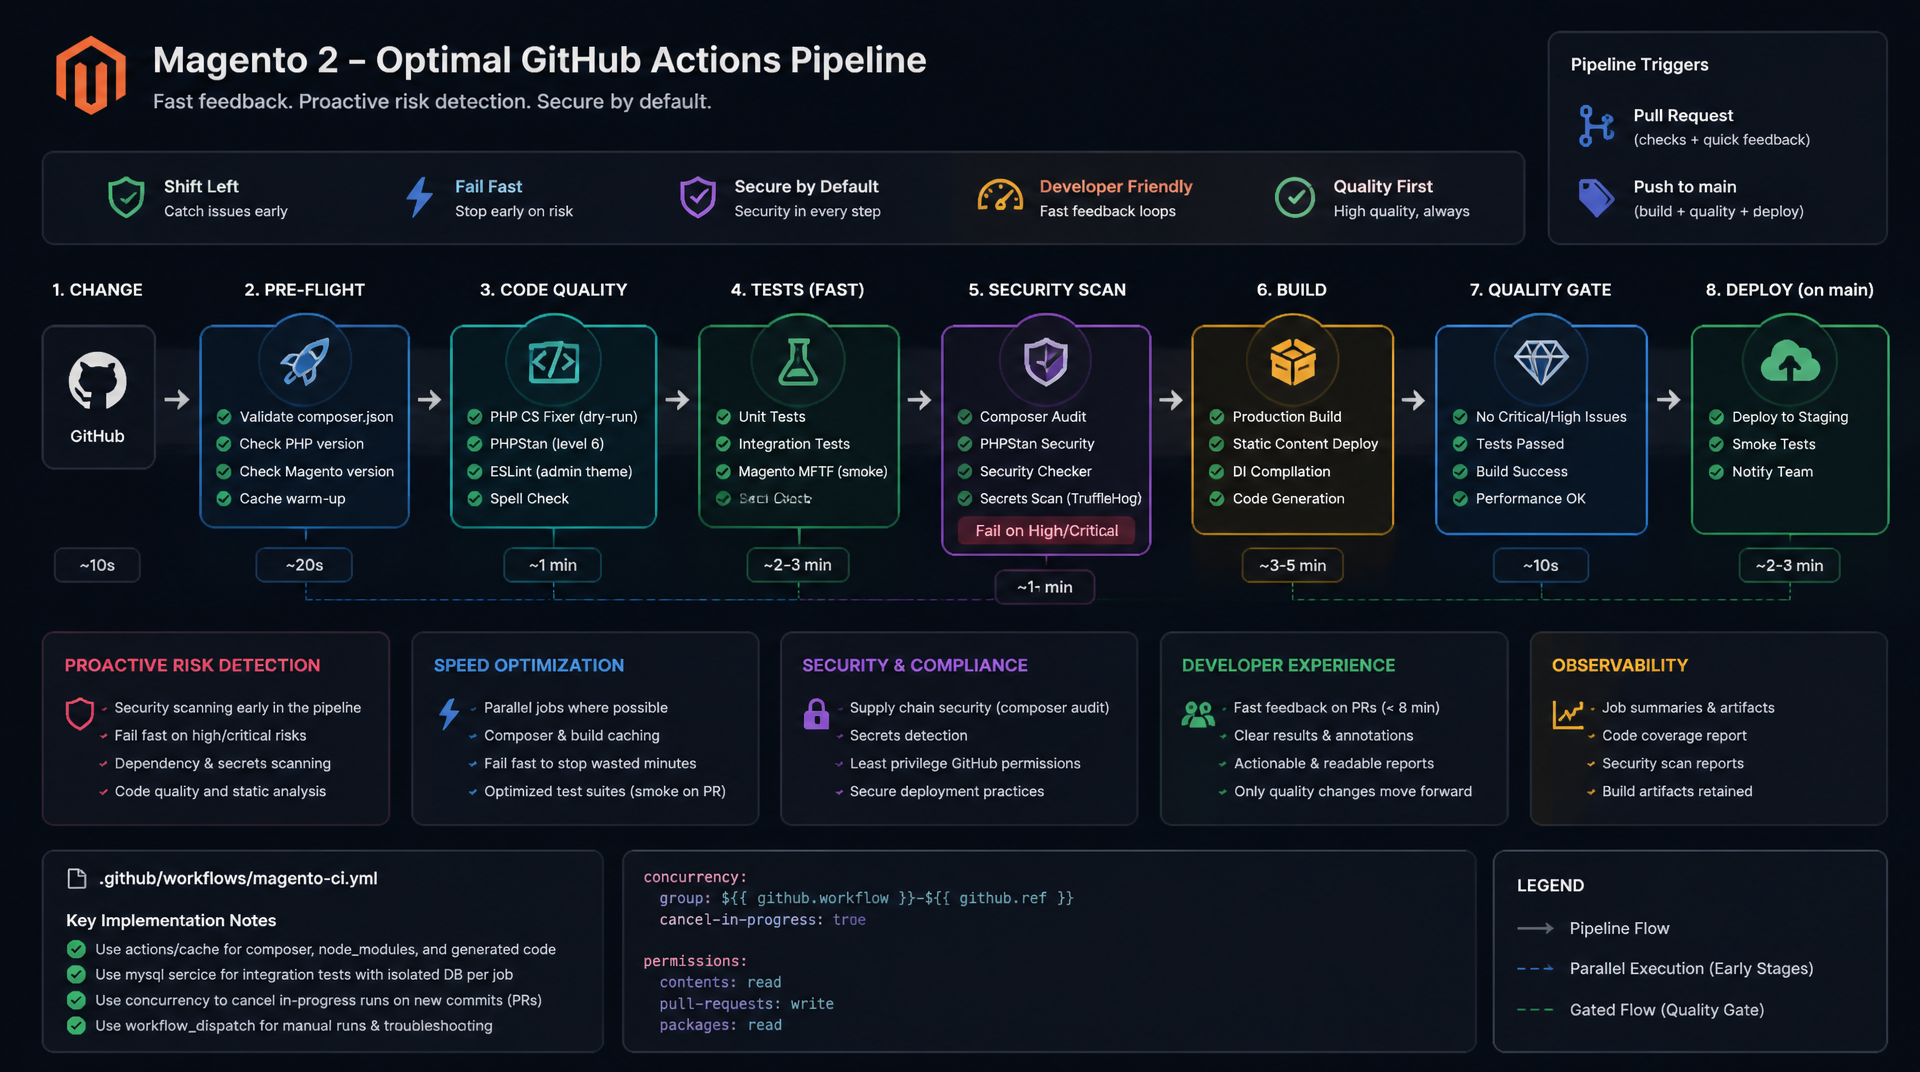The height and width of the screenshot is (1072, 1920).
Task: Click the Quality Gate diamond icon
Action: click(x=1541, y=362)
